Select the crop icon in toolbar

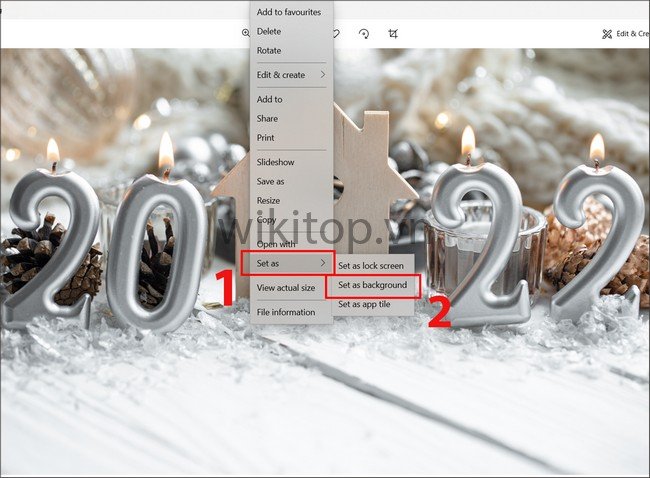pos(393,33)
